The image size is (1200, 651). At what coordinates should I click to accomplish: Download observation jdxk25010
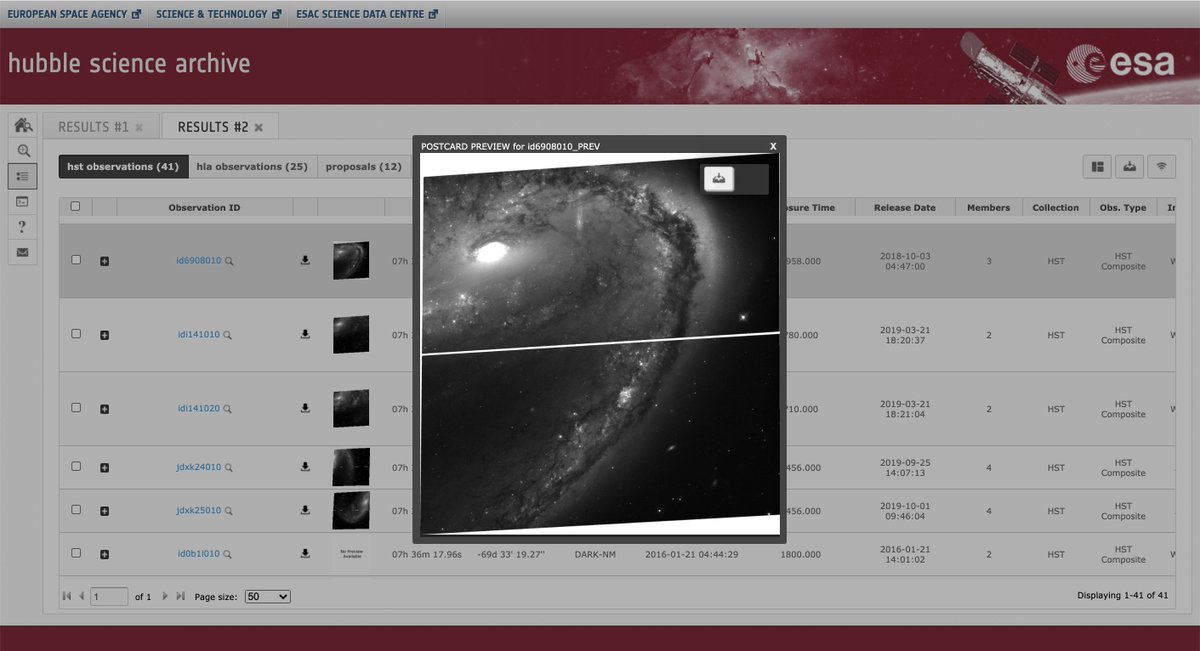305,510
